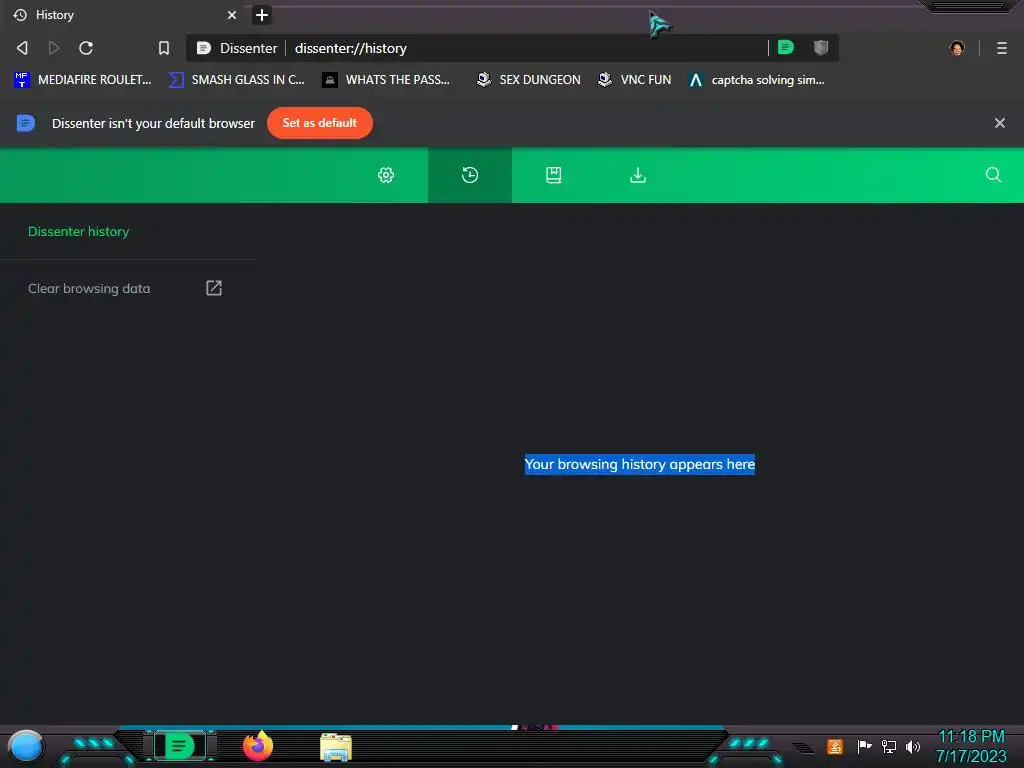Click 'Your browsing history appears here' text
This screenshot has height=768, width=1024.
click(639, 464)
